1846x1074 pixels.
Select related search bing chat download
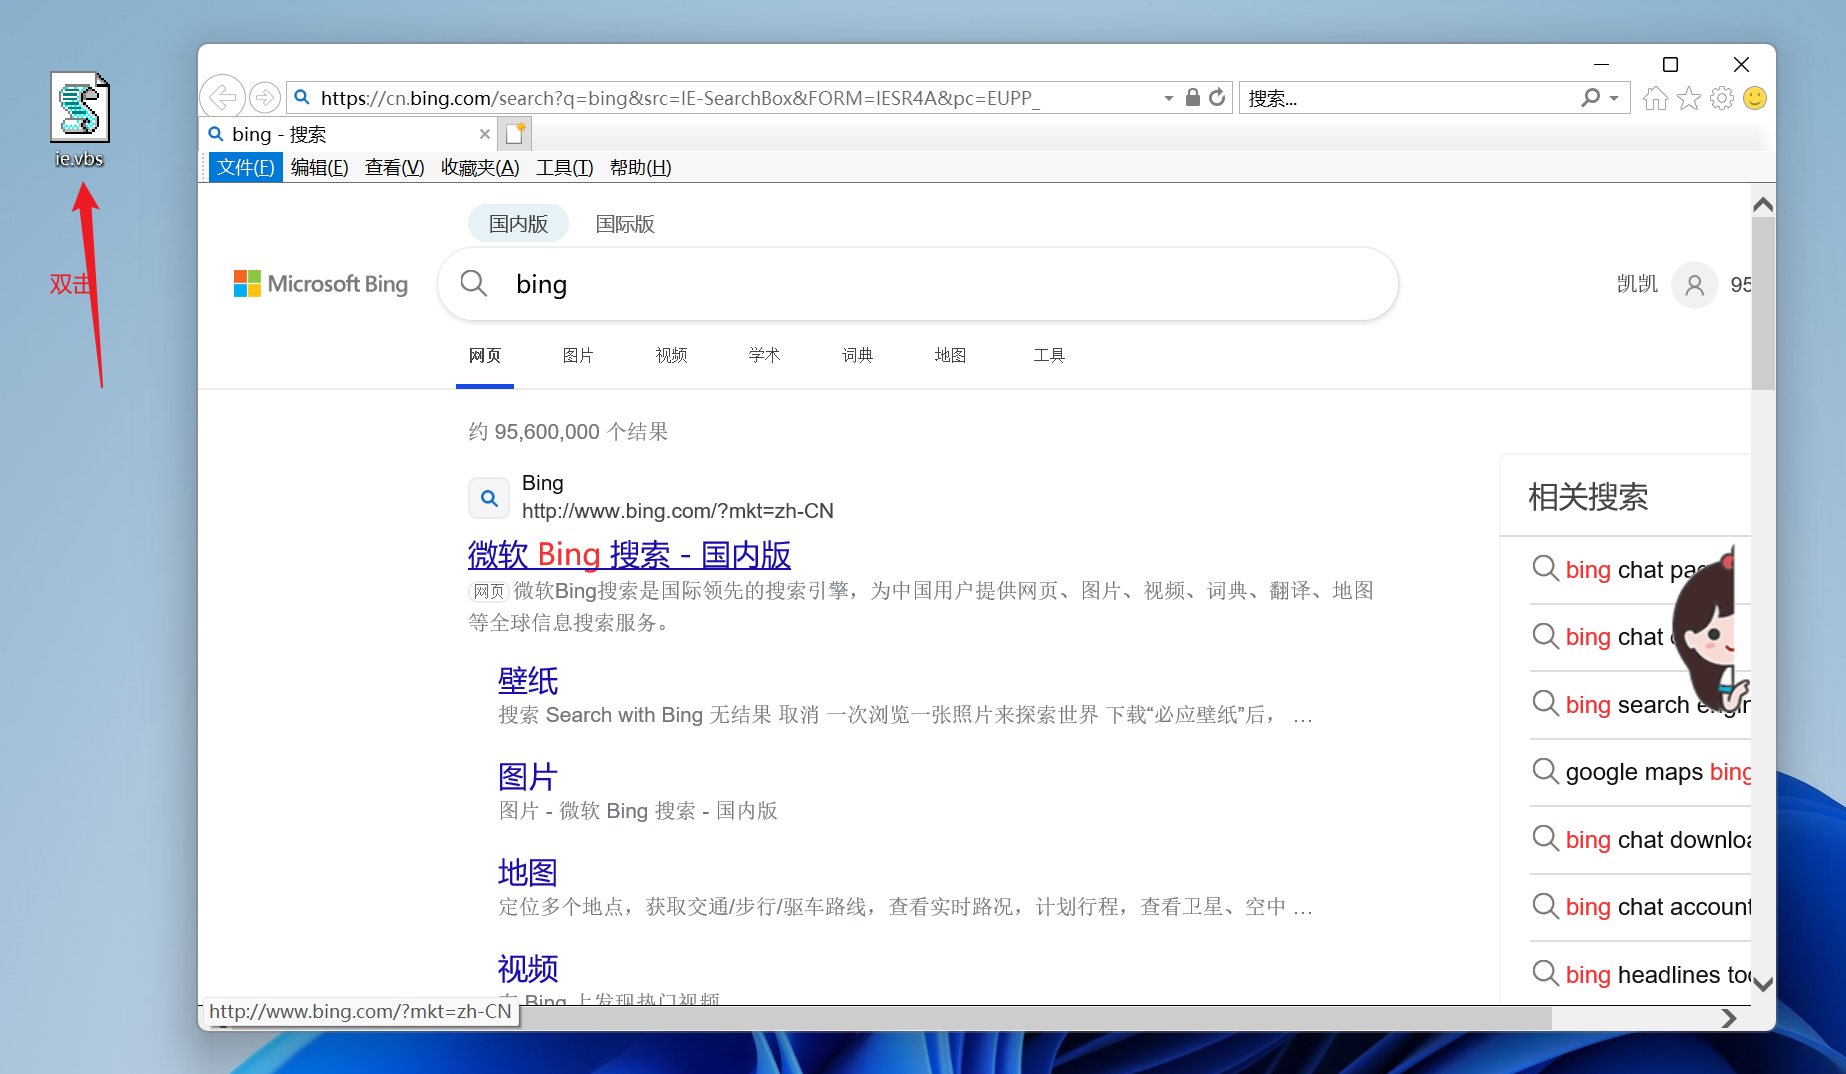[x=1660, y=839]
